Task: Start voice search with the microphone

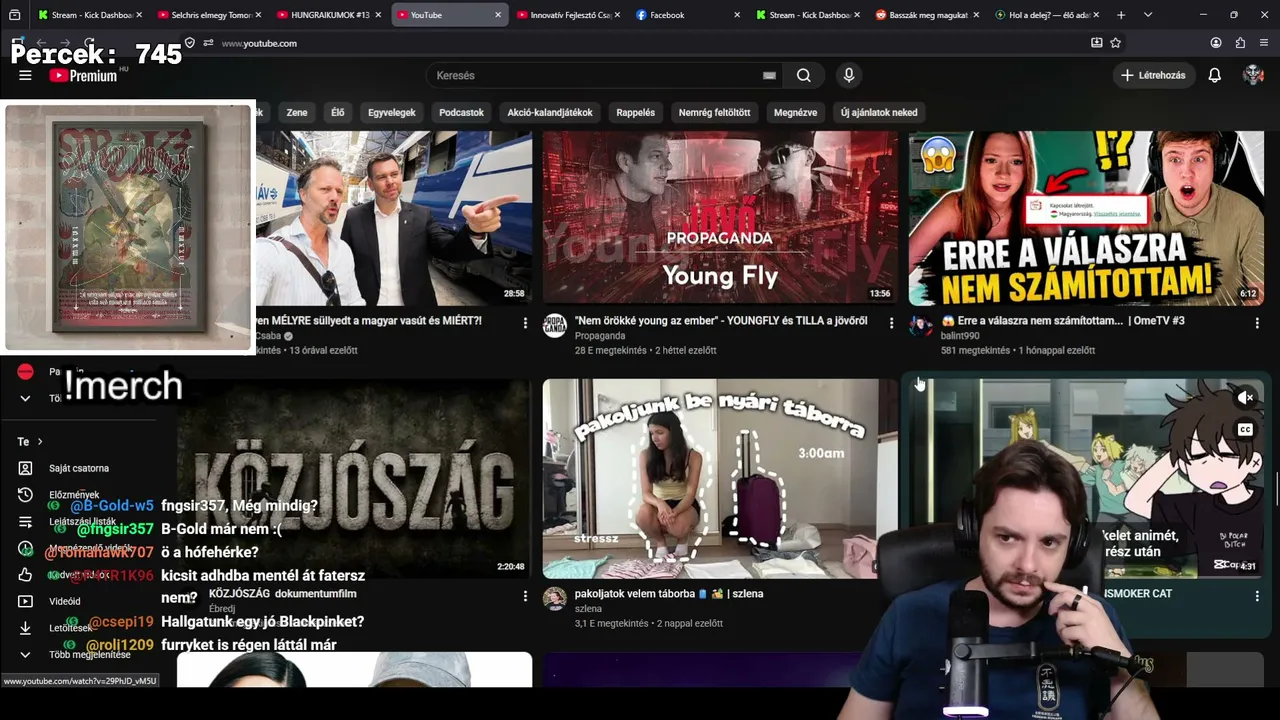Action: pyautogui.click(x=849, y=75)
